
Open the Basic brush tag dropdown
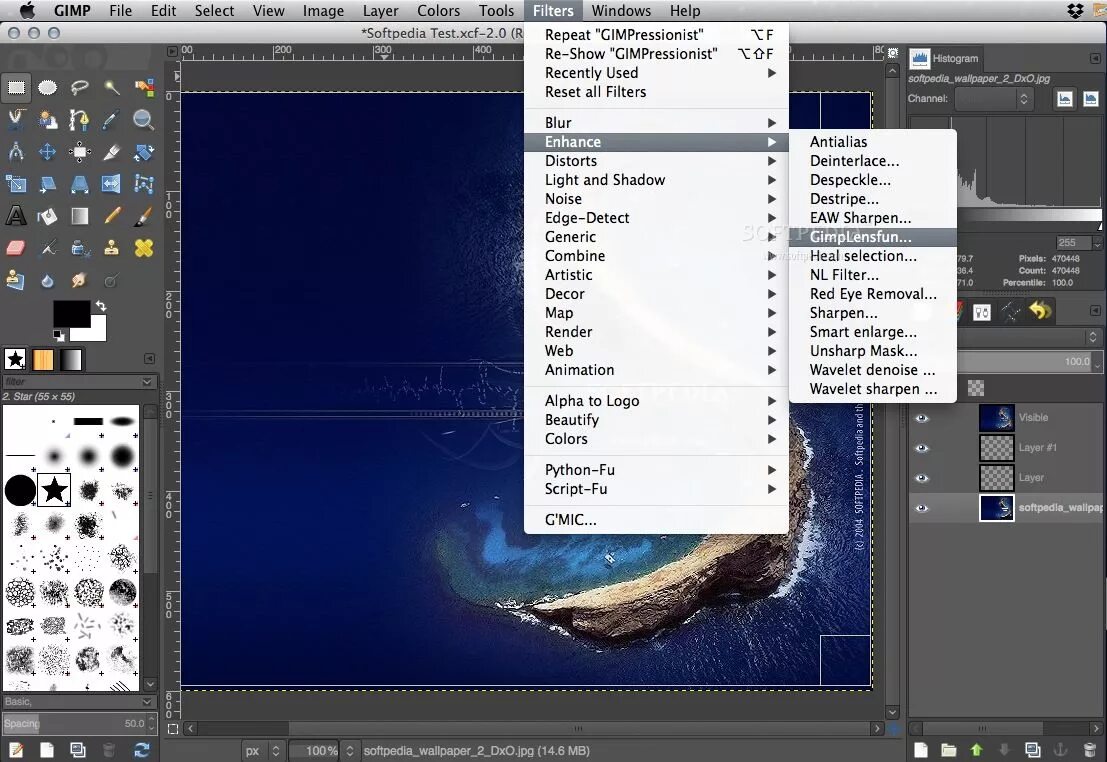147,702
